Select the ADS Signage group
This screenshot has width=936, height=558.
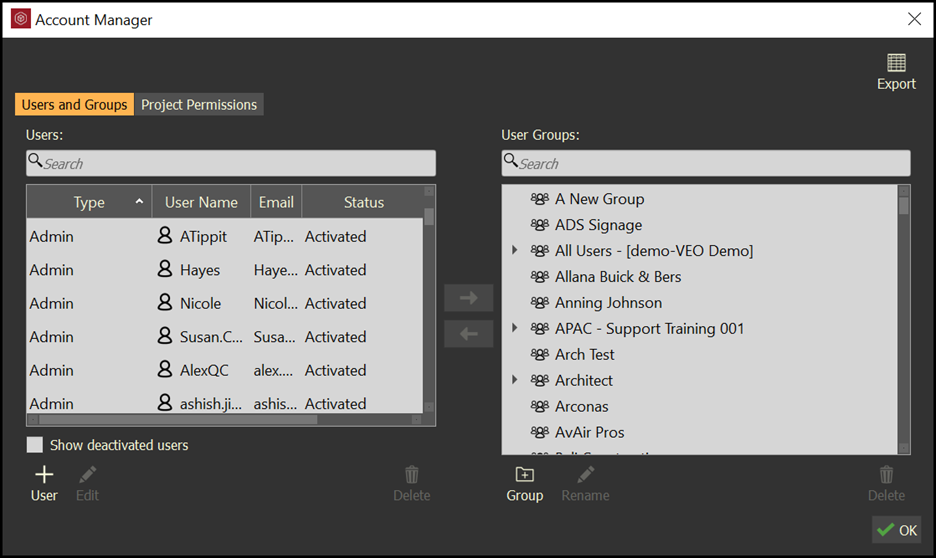(x=598, y=225)
